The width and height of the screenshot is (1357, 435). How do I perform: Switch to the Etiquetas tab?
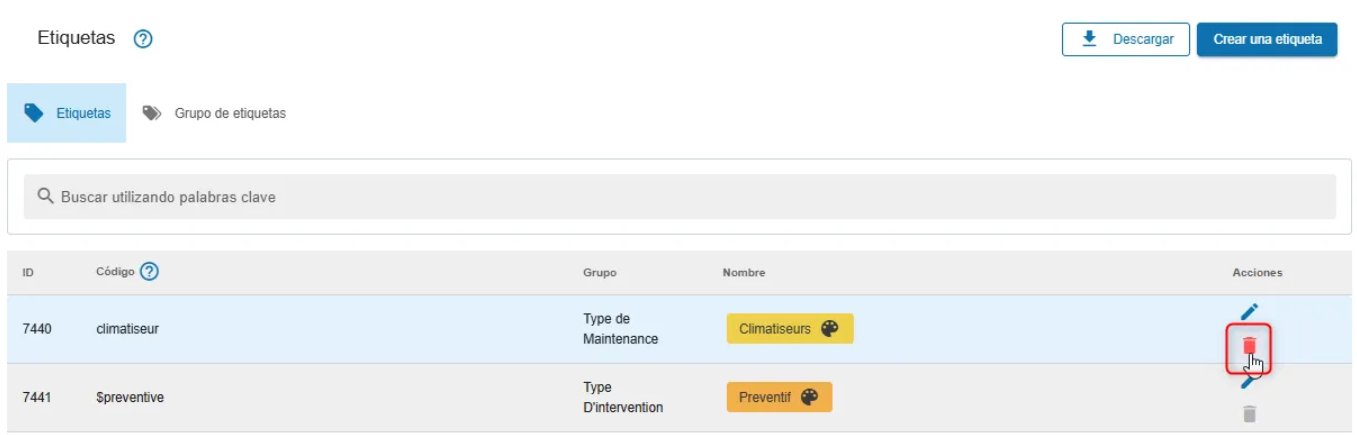(x=67, y=113)
